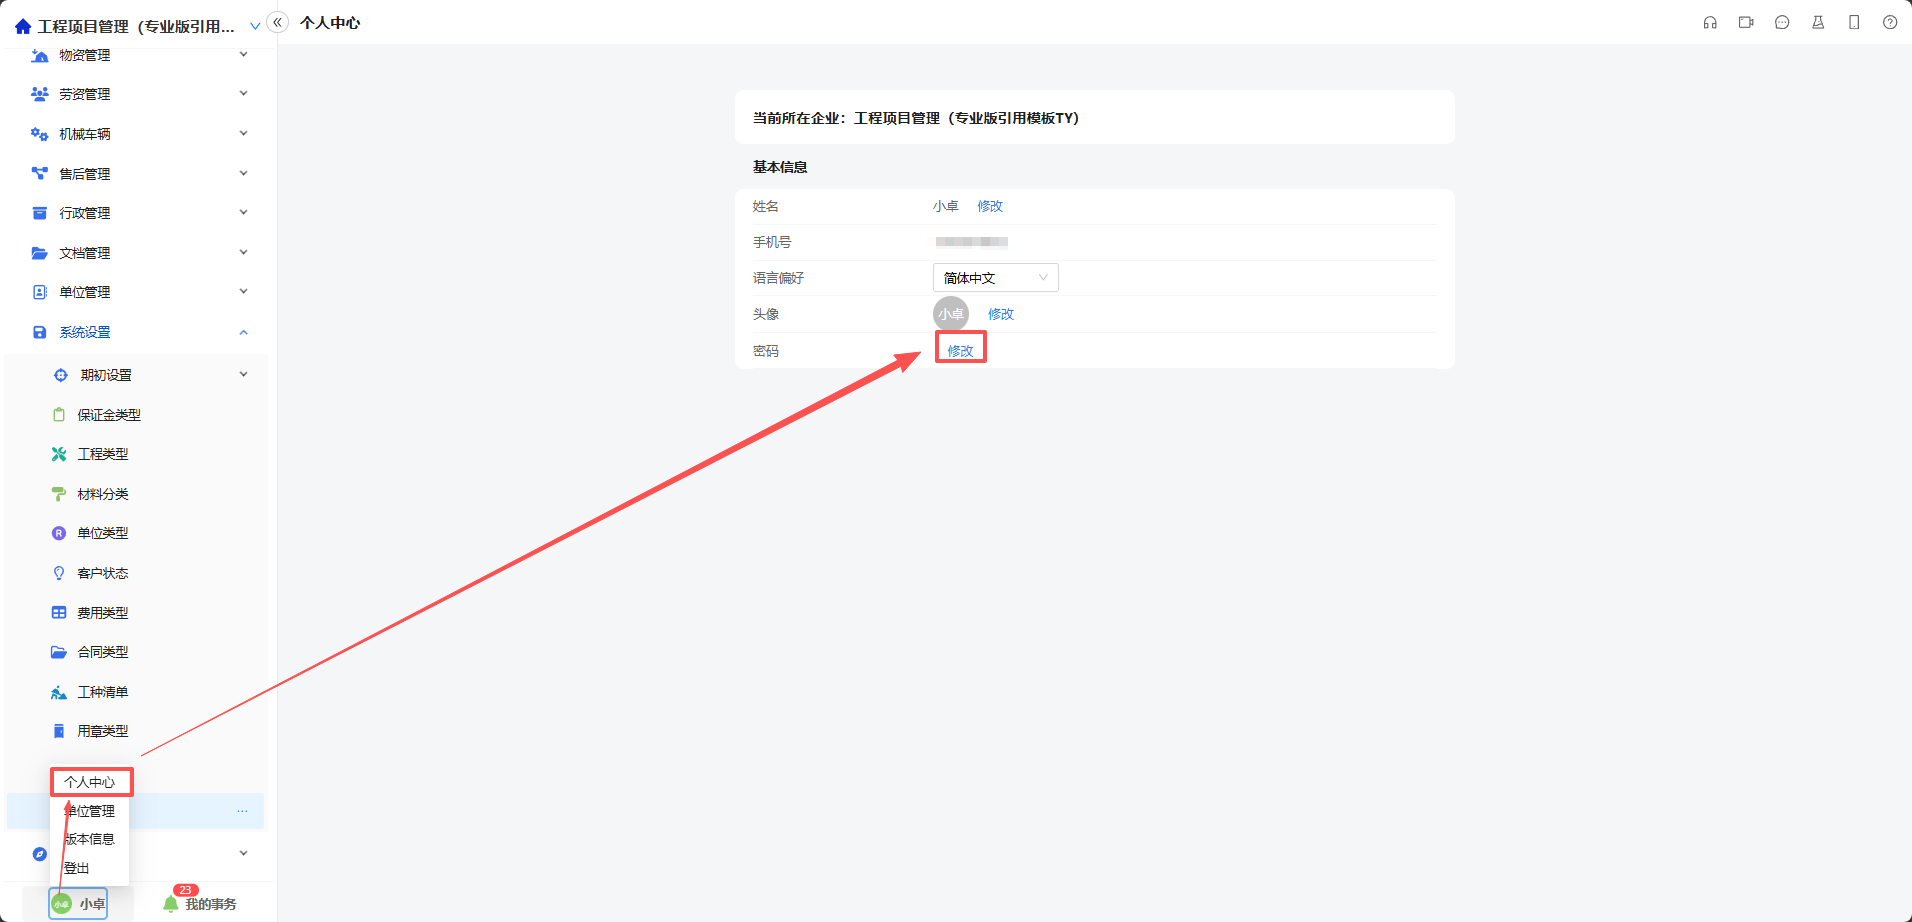This screenshot has height=922, width=1912.
Task: Click the lab flask icon in top bar
Action: point(1818,22)
